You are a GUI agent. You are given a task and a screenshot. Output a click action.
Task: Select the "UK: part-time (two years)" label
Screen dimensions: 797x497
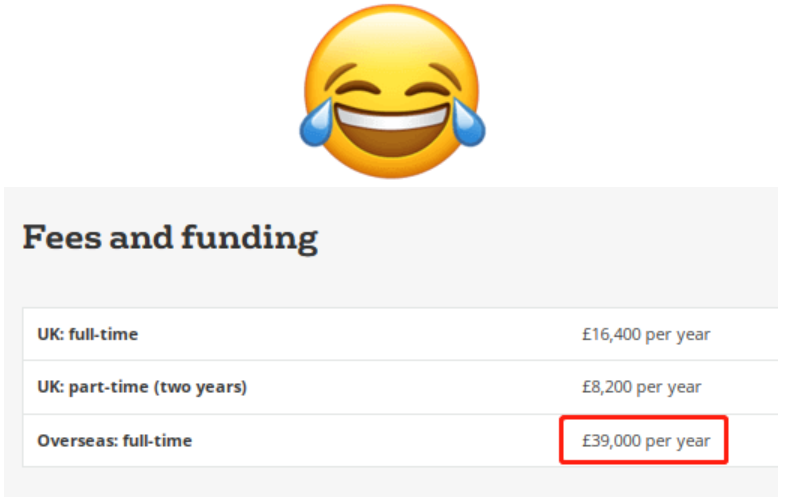click(x=141, y=387)
